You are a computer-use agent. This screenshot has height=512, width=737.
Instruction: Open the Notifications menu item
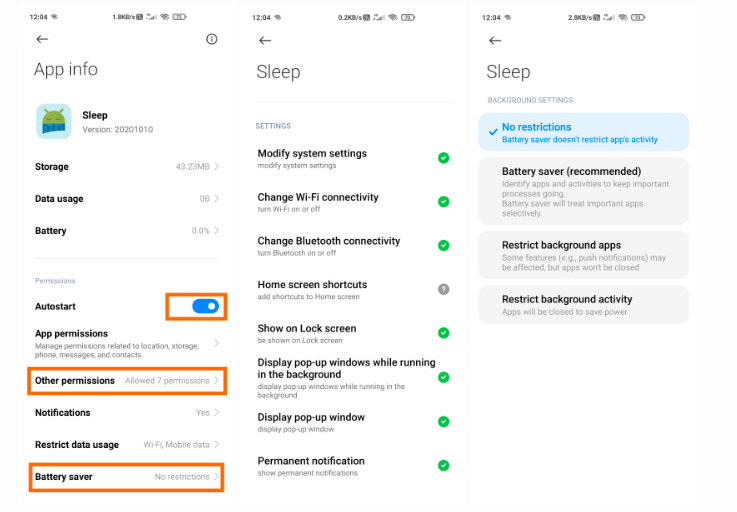pos(126,413)
